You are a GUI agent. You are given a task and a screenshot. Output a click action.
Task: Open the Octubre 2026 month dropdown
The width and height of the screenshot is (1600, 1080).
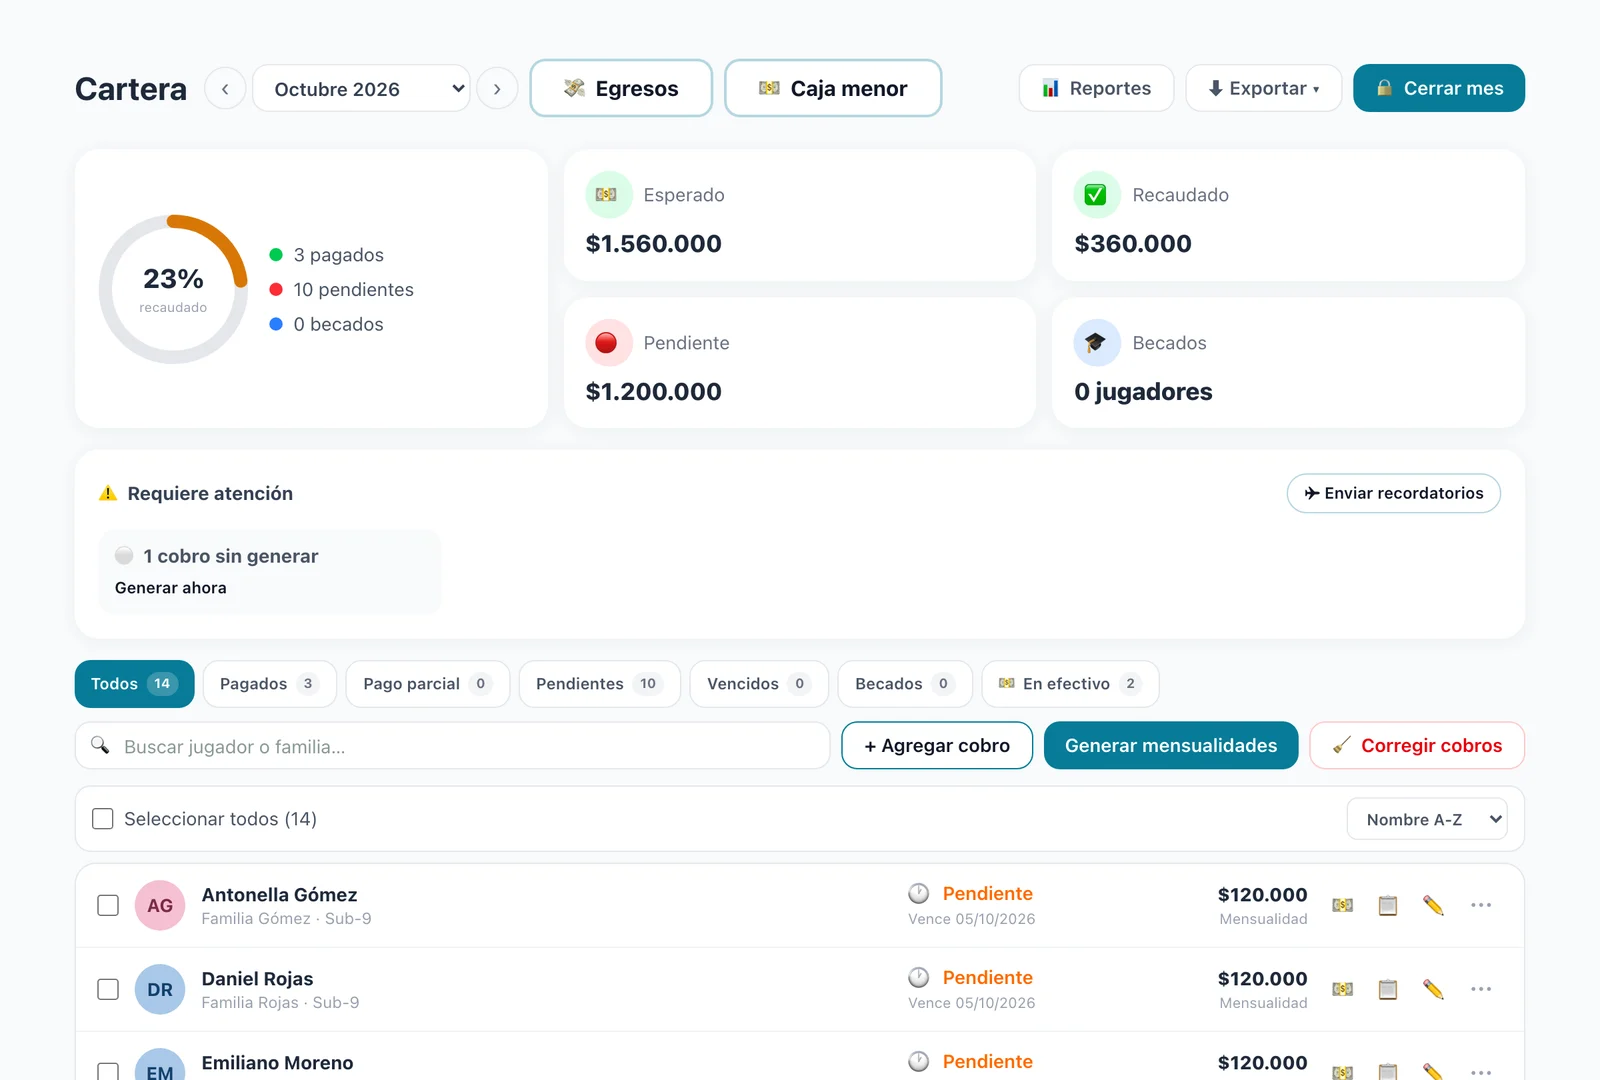[361, 89]
